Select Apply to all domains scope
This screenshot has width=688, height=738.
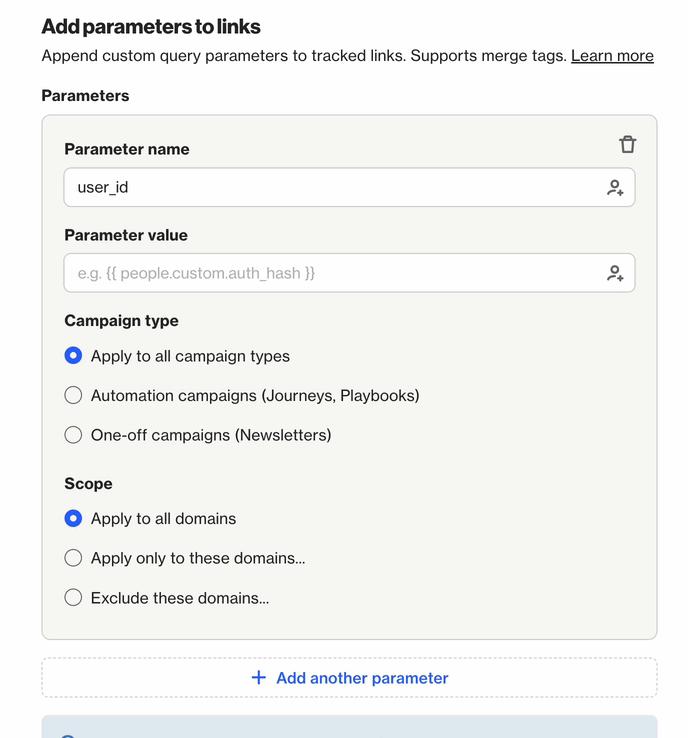tap(73, 518)
